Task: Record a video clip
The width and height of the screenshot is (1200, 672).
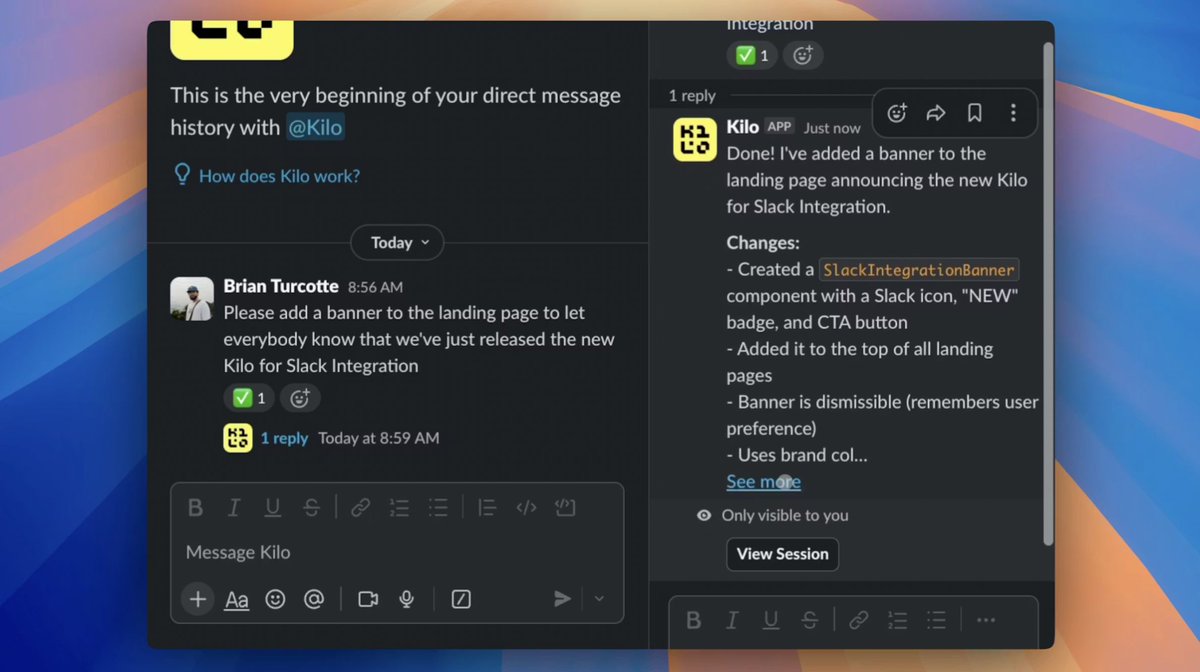Action: (368, 599)
